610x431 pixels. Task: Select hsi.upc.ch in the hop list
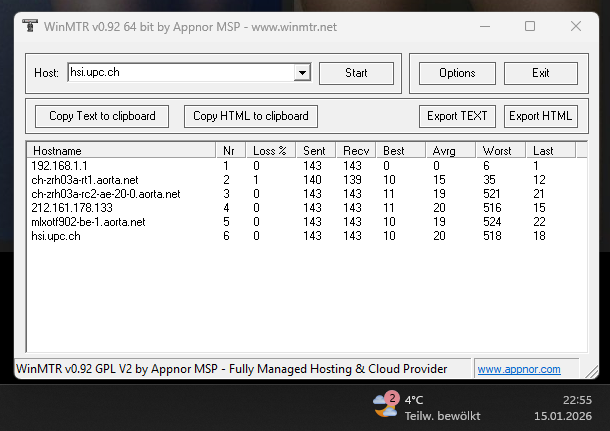[307, 236]
